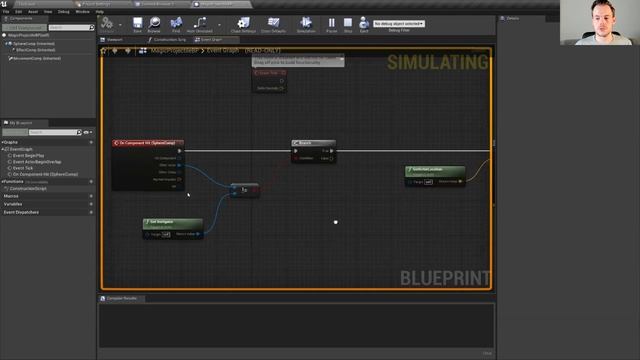This screenshot has width=640, height=360.
Task: Click the Add Component button
Action: pos(24,27)
